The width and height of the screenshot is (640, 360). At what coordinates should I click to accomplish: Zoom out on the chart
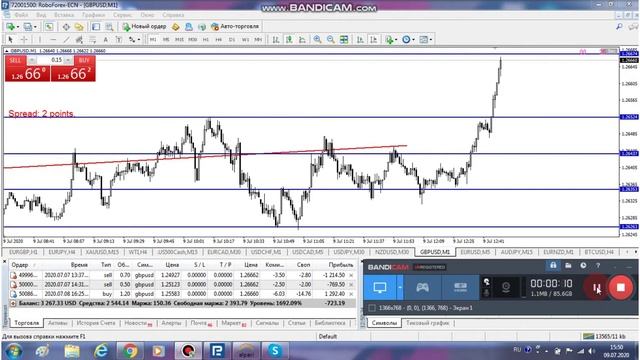[331, 40]
